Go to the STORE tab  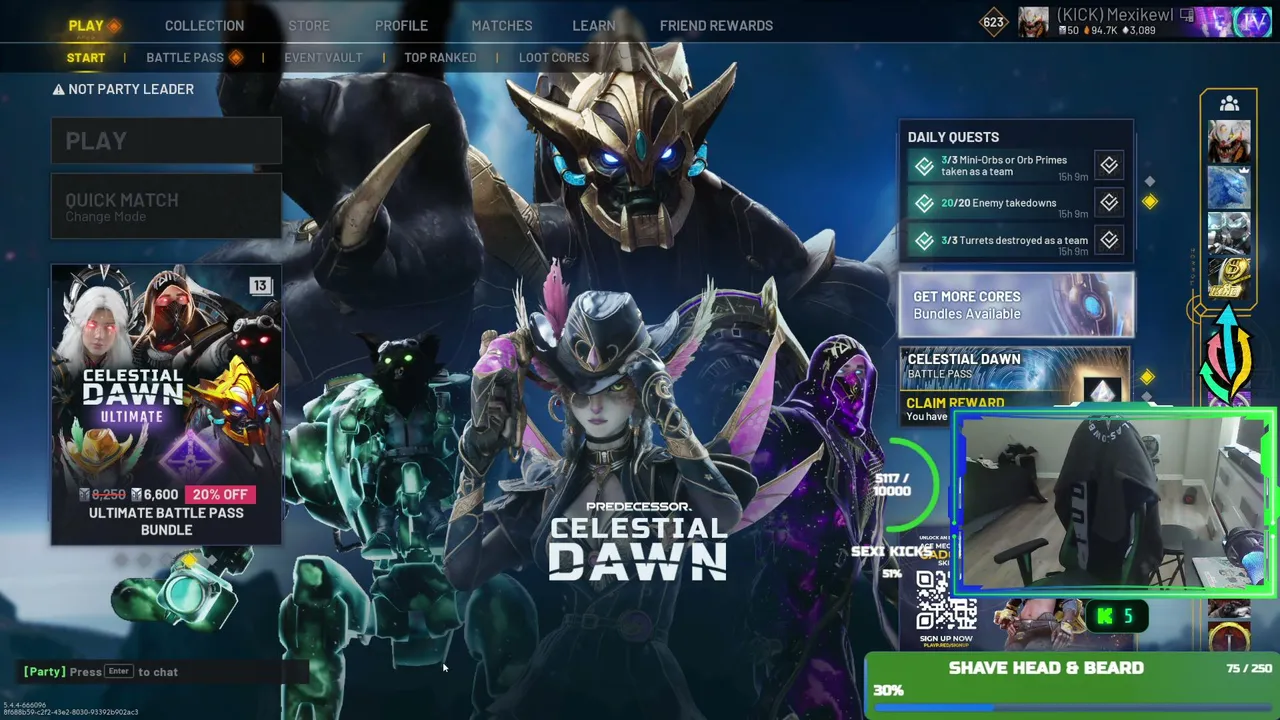[x=309, y=26]
